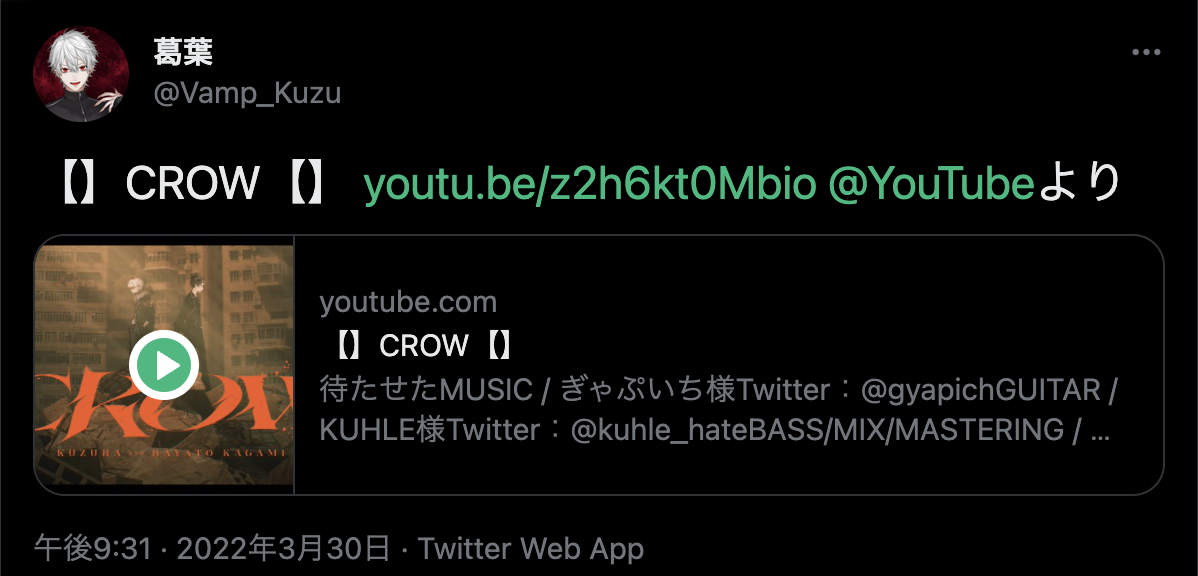Click the より text after the @YouTube mention

[1079, 184]
